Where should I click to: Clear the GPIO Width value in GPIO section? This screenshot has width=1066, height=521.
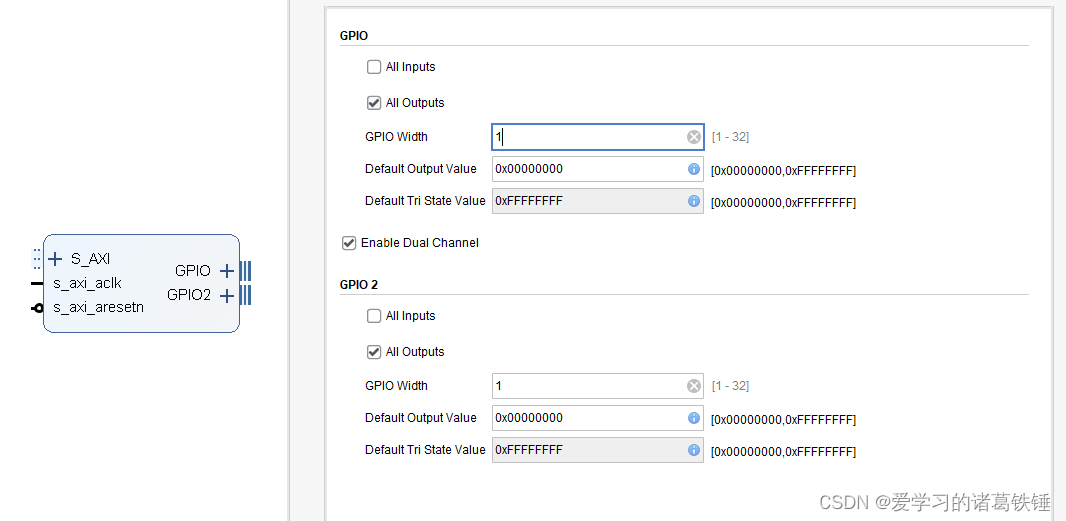[x=693, y=137]
